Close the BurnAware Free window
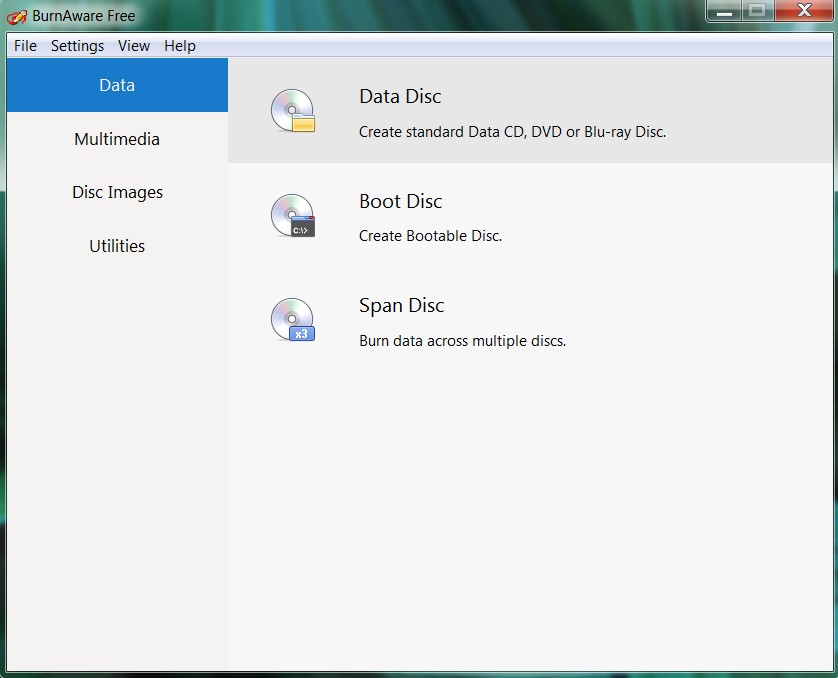This screenshot has height=678, width=838. point(804,11)
